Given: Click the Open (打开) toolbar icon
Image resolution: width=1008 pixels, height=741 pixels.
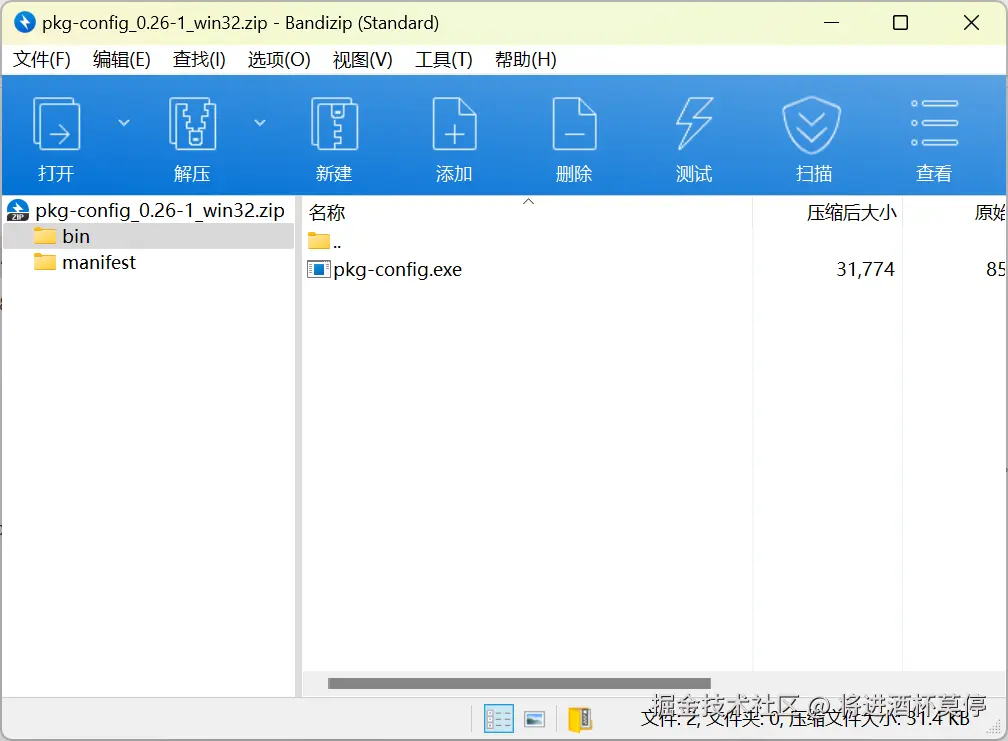Looking at the screenshot, I should click(57, 123).
